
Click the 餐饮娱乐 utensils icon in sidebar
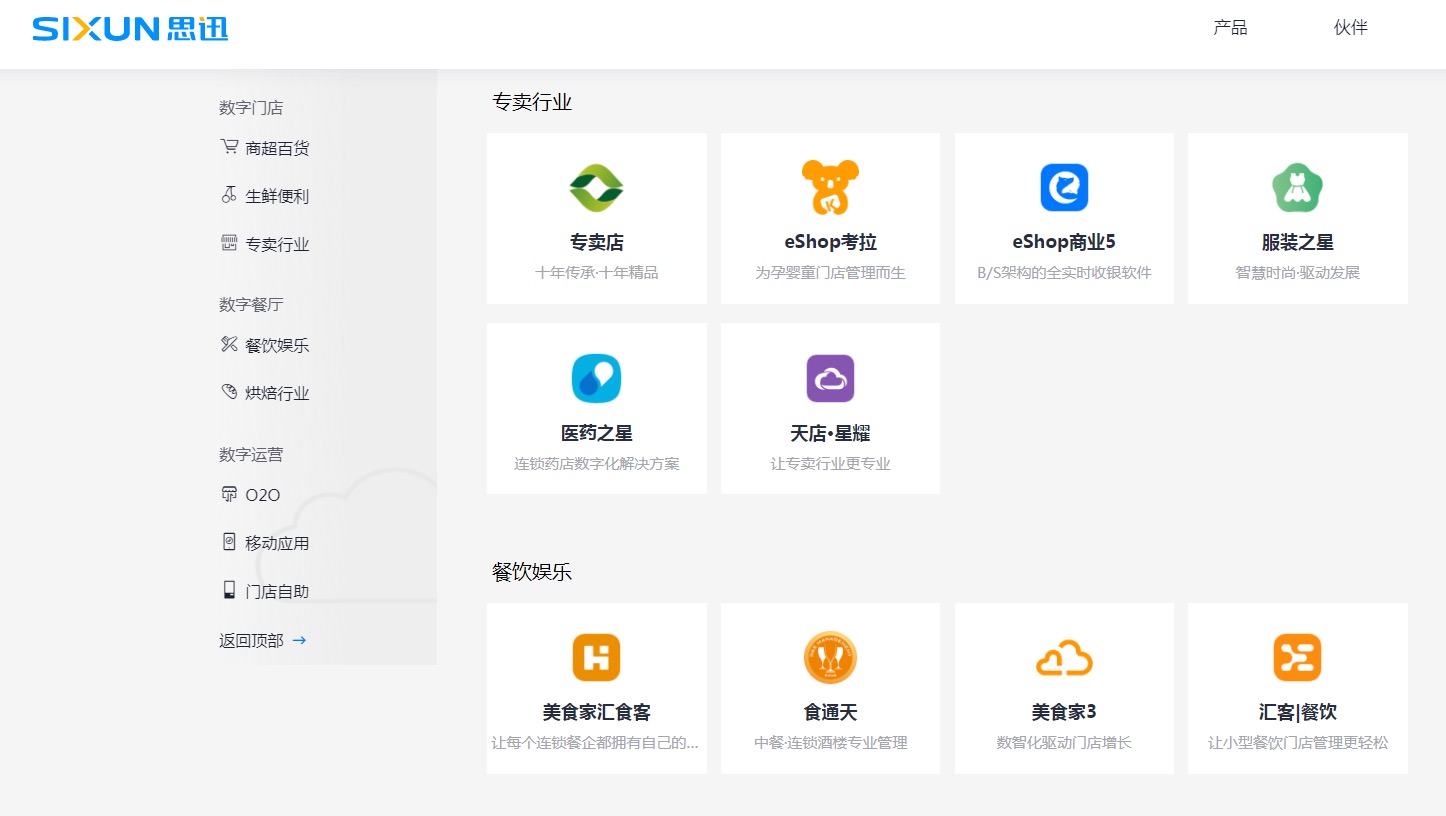229,344
